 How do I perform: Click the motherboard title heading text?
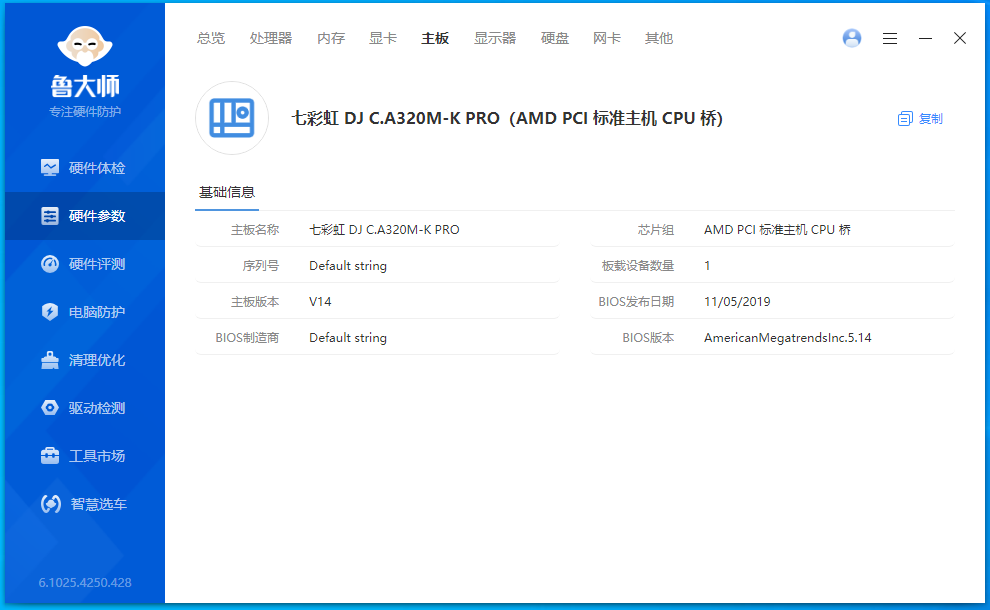coord(507,118)
